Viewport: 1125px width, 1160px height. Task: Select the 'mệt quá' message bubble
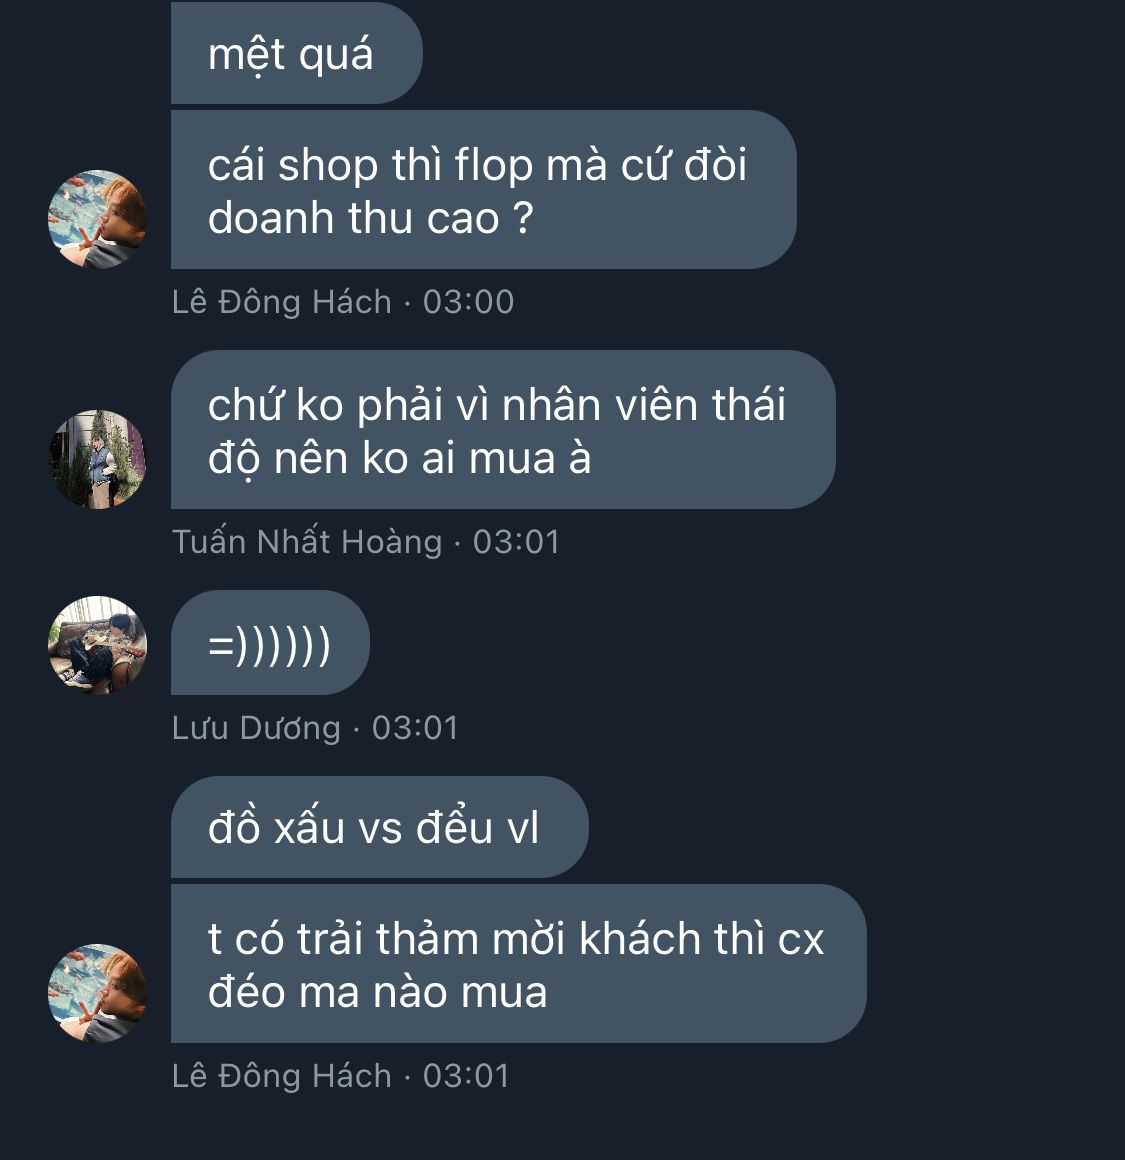click(x=297, y=53)
